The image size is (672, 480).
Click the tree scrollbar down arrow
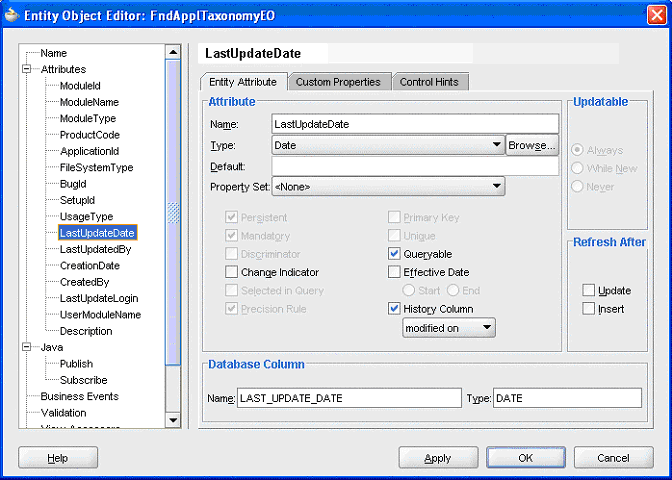(x=173, y=420)
